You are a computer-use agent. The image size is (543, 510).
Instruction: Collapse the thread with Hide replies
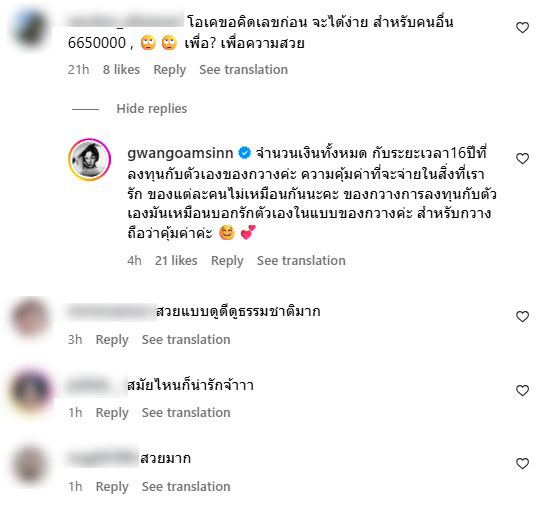click(x=152, y=109)
